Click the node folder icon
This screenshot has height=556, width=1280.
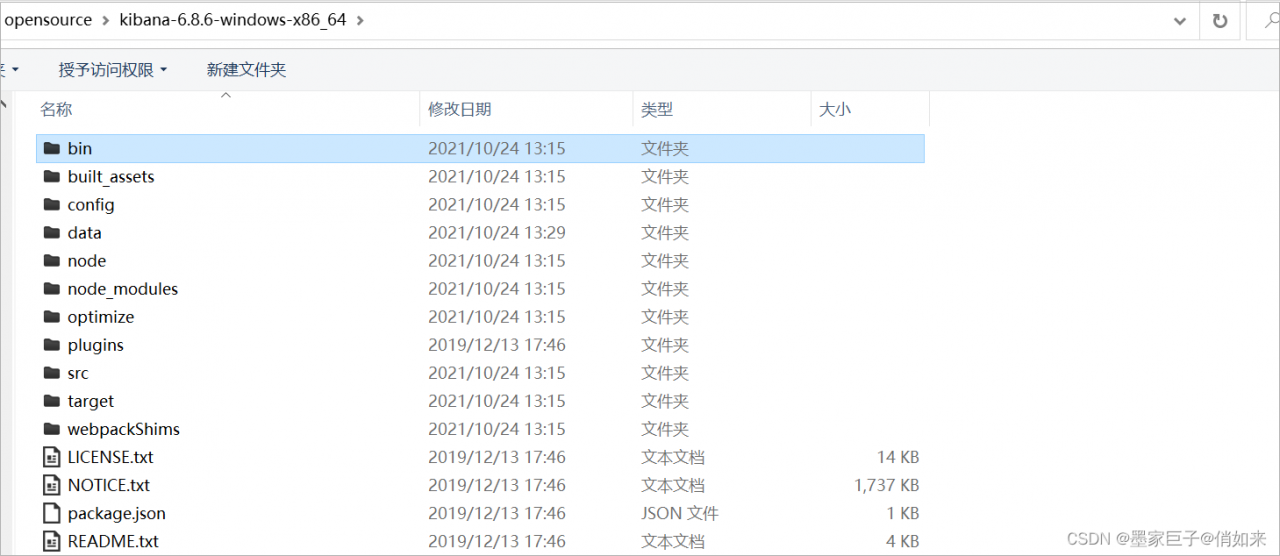point(52,260)
